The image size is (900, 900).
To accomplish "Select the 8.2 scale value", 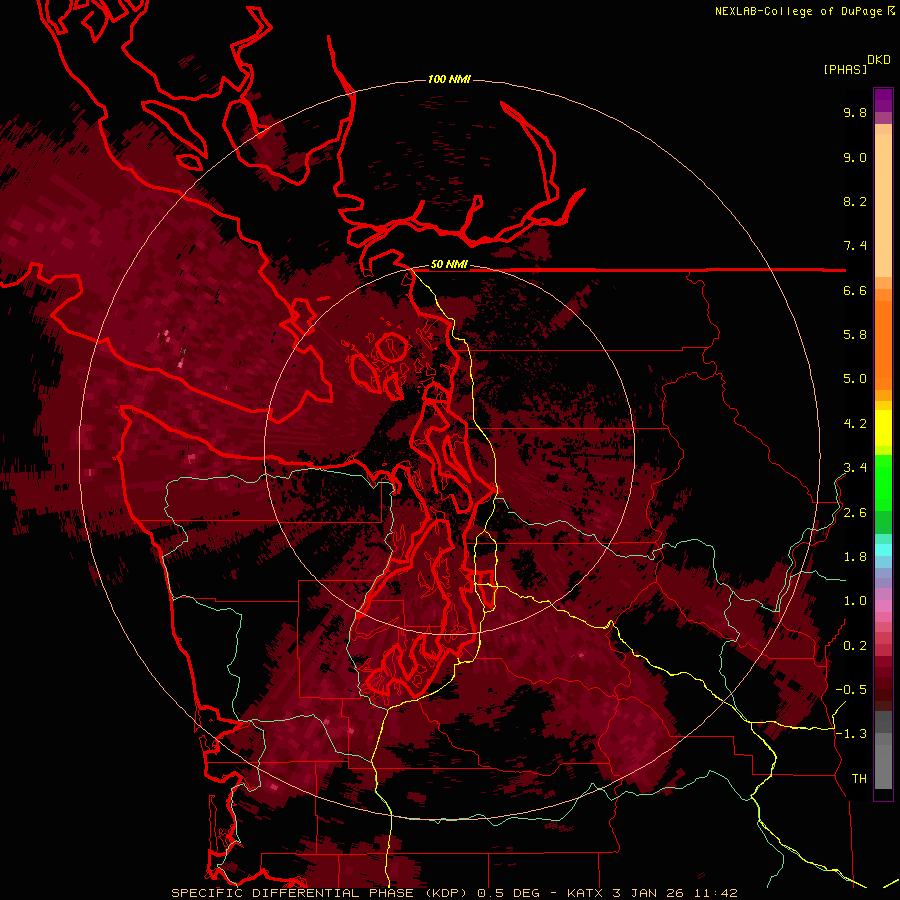I will (x=855, y=201).
